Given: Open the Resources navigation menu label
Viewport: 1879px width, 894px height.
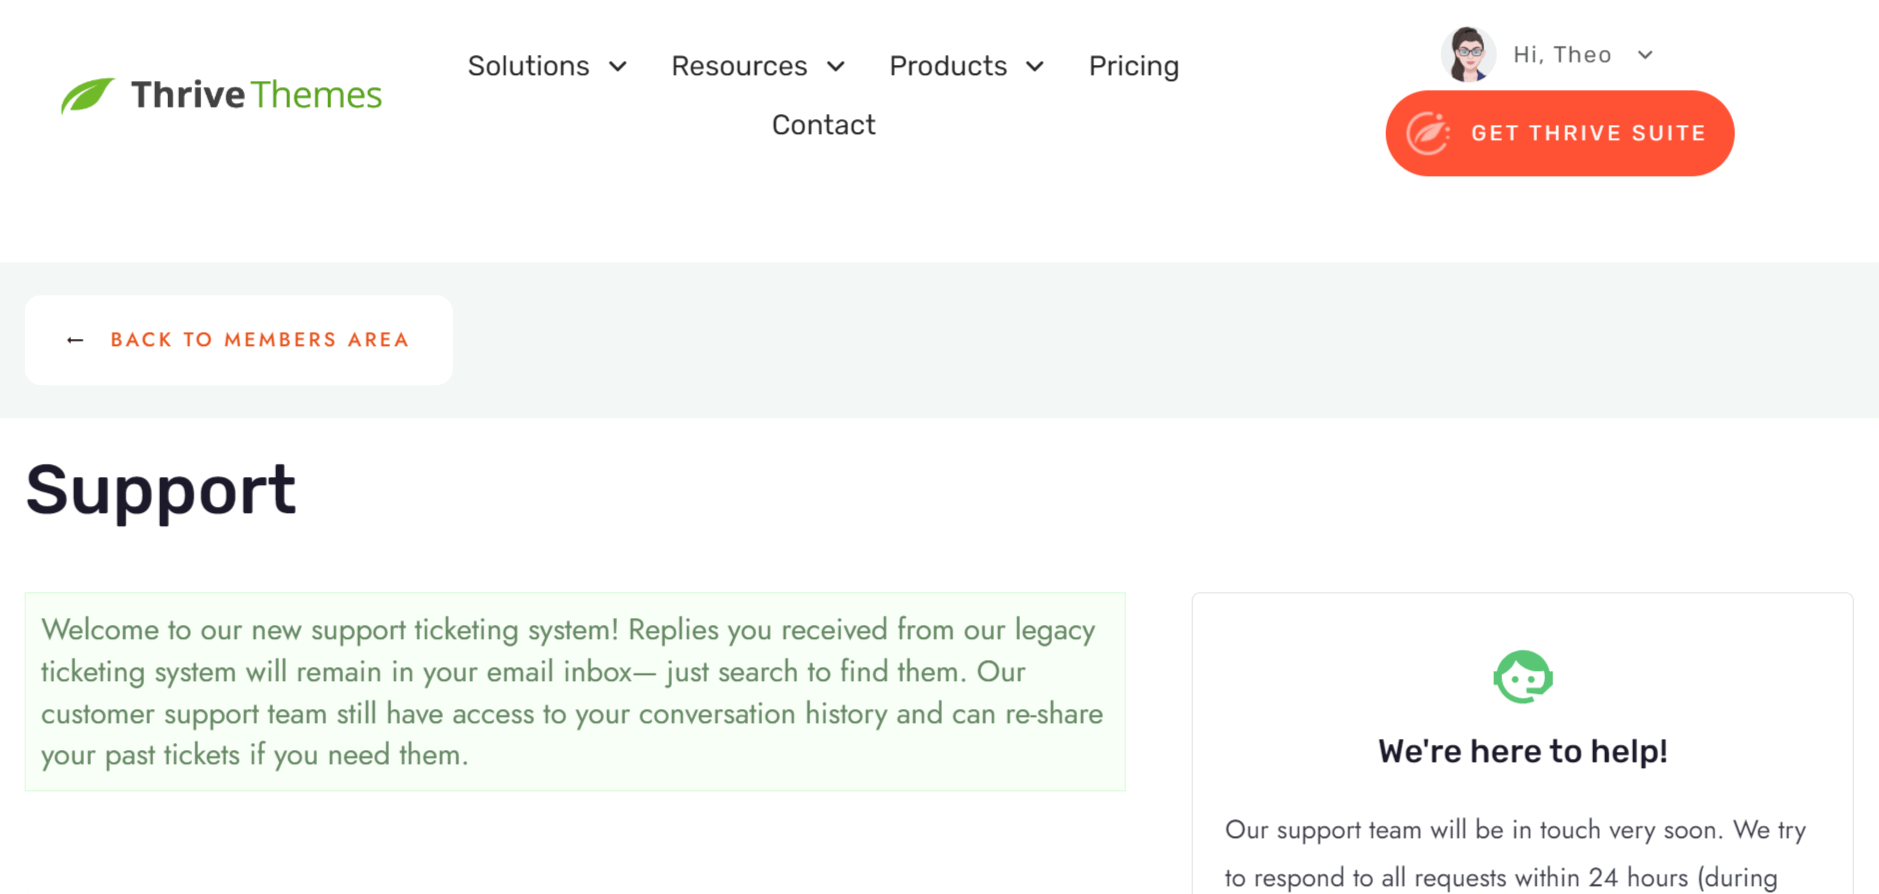Looking at the screenshot, I should point(739,66).
